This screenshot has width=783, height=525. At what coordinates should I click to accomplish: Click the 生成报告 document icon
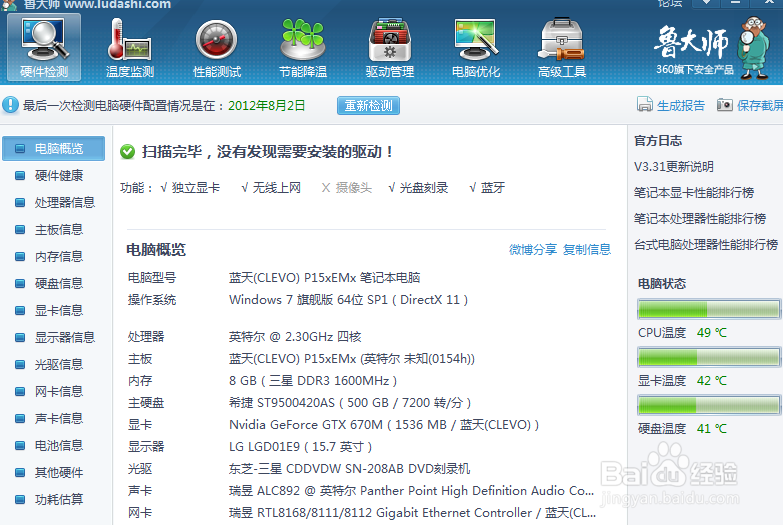coord(645,104)
